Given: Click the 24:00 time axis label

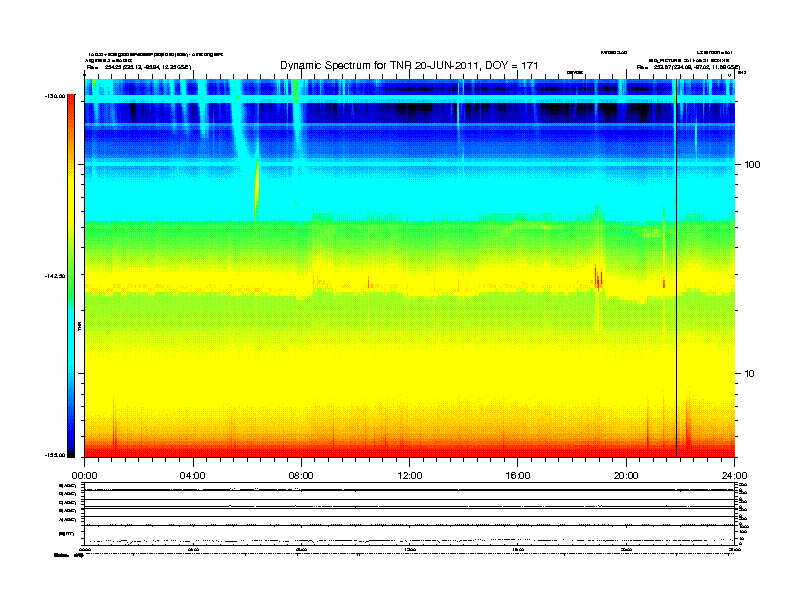Looking at the screenshot, I should [x=734, y=476].
